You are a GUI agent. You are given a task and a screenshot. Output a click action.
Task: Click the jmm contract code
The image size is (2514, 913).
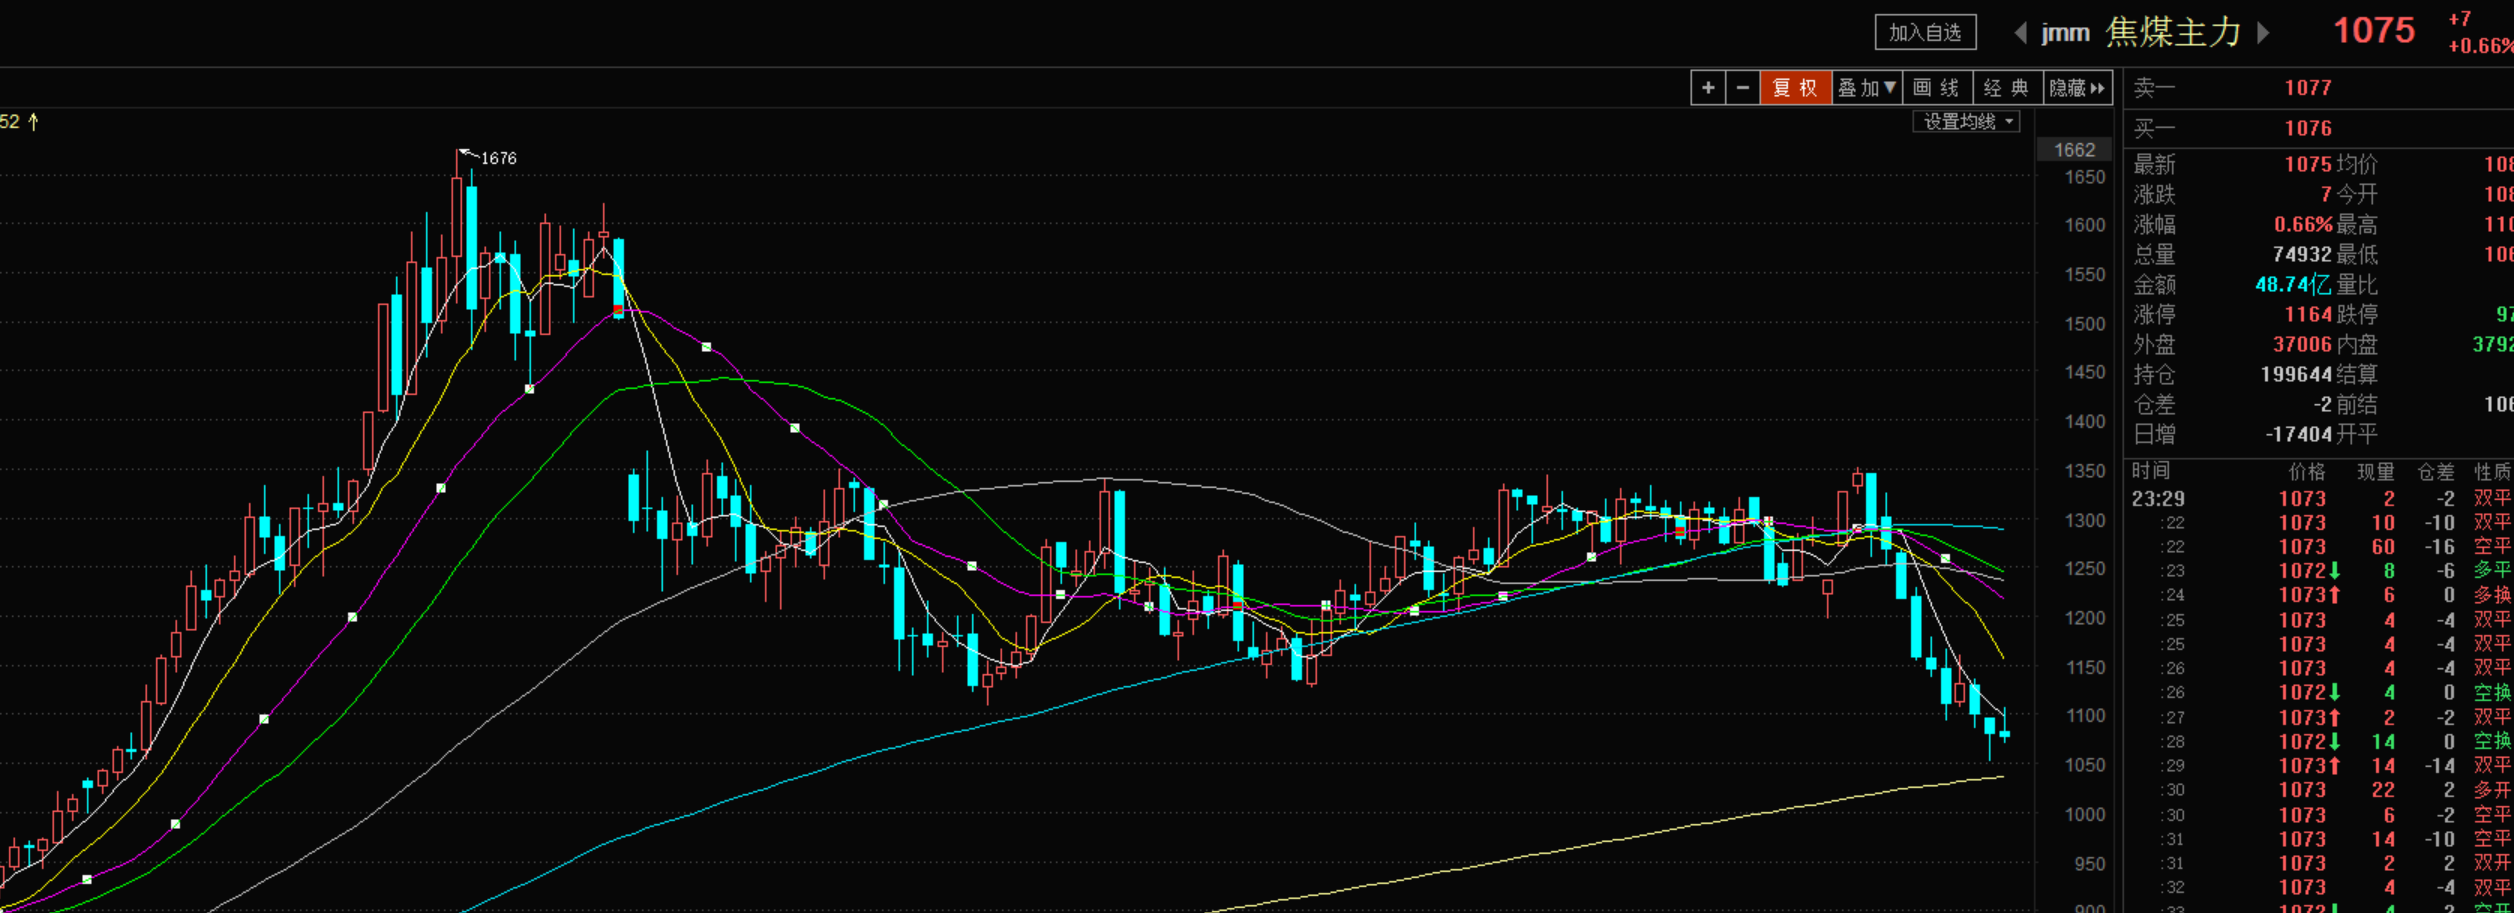(x=2066, y=33)
